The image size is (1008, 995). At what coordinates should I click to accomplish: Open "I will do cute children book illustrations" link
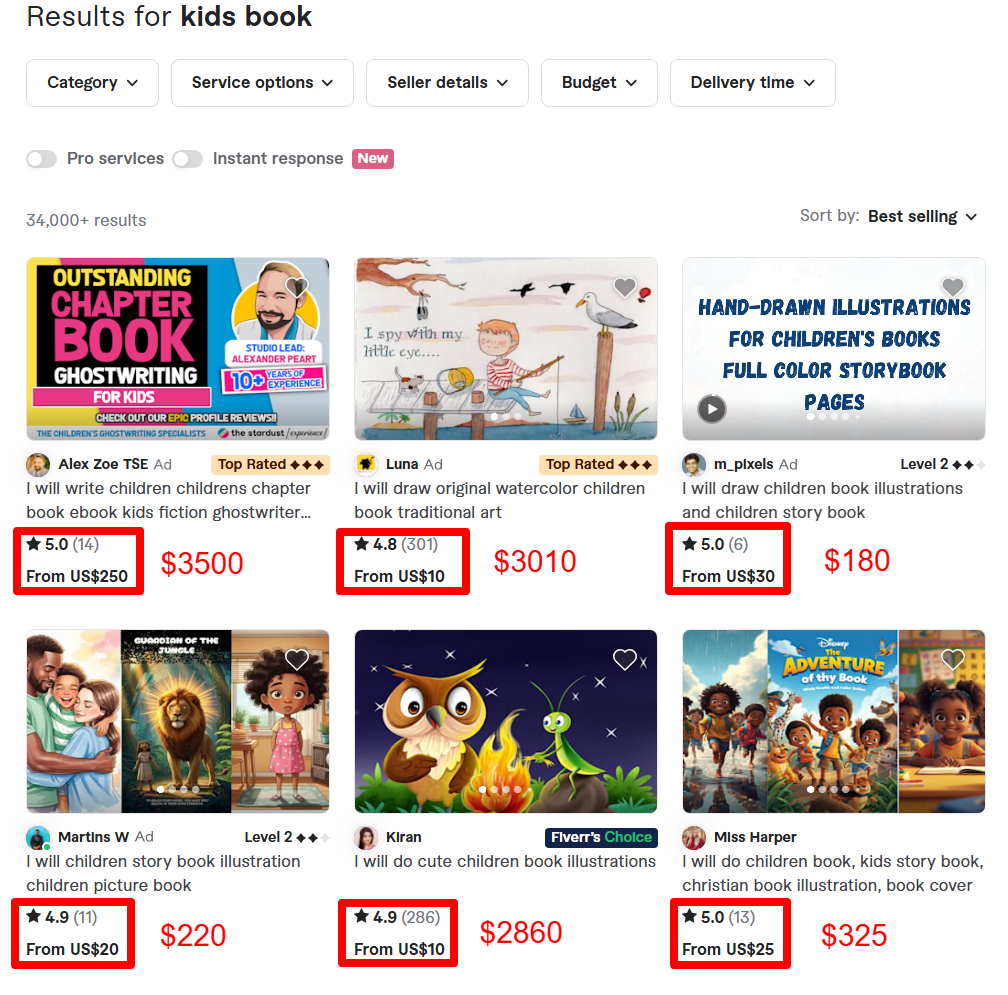[x=504, y=861]
